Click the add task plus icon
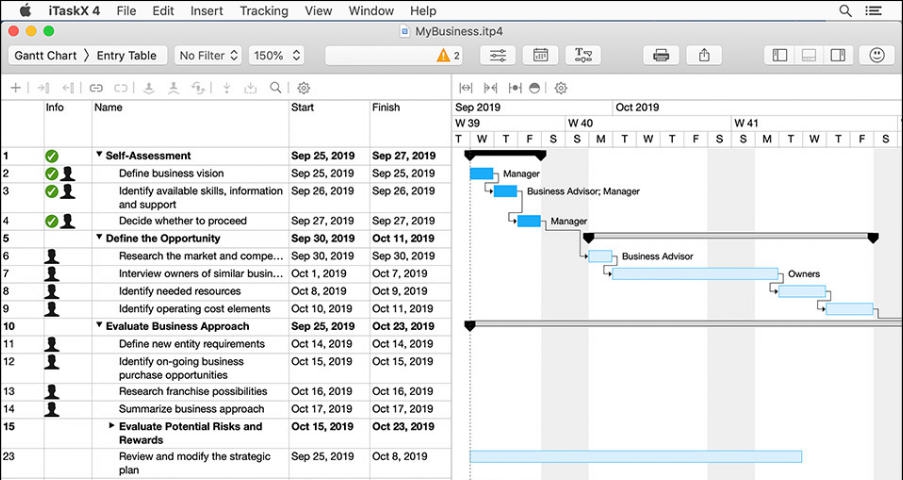Screen dimensions: 903x480 (x=16, y=88)
